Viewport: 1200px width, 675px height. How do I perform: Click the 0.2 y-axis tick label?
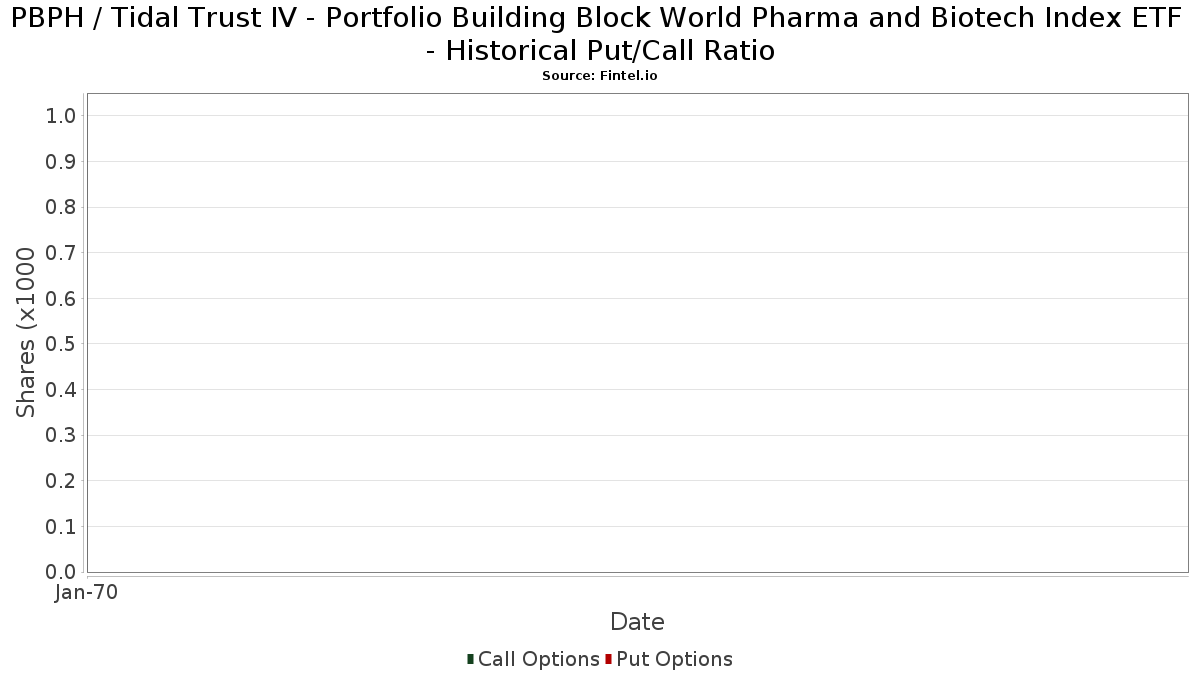(61, 481)
